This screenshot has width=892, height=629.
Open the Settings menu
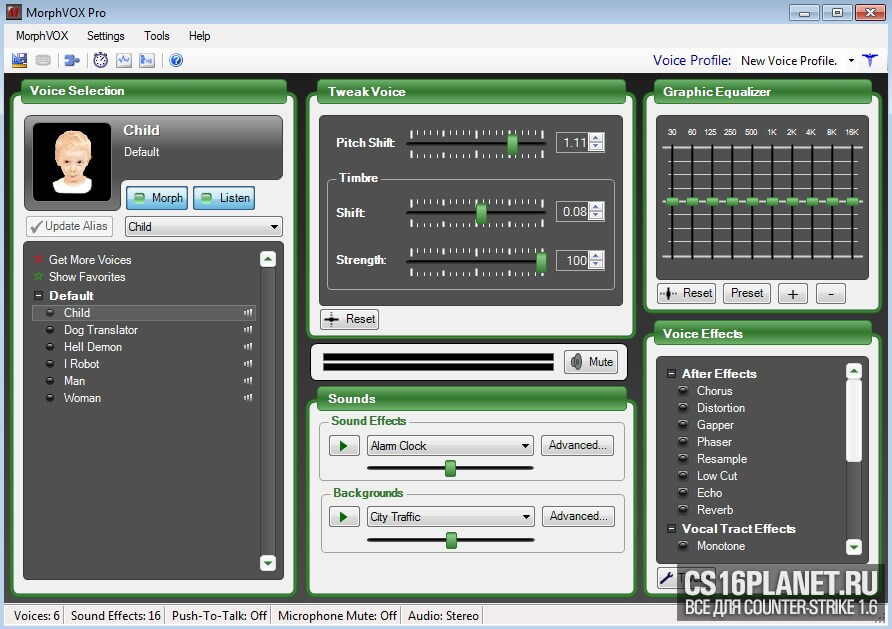105,36
